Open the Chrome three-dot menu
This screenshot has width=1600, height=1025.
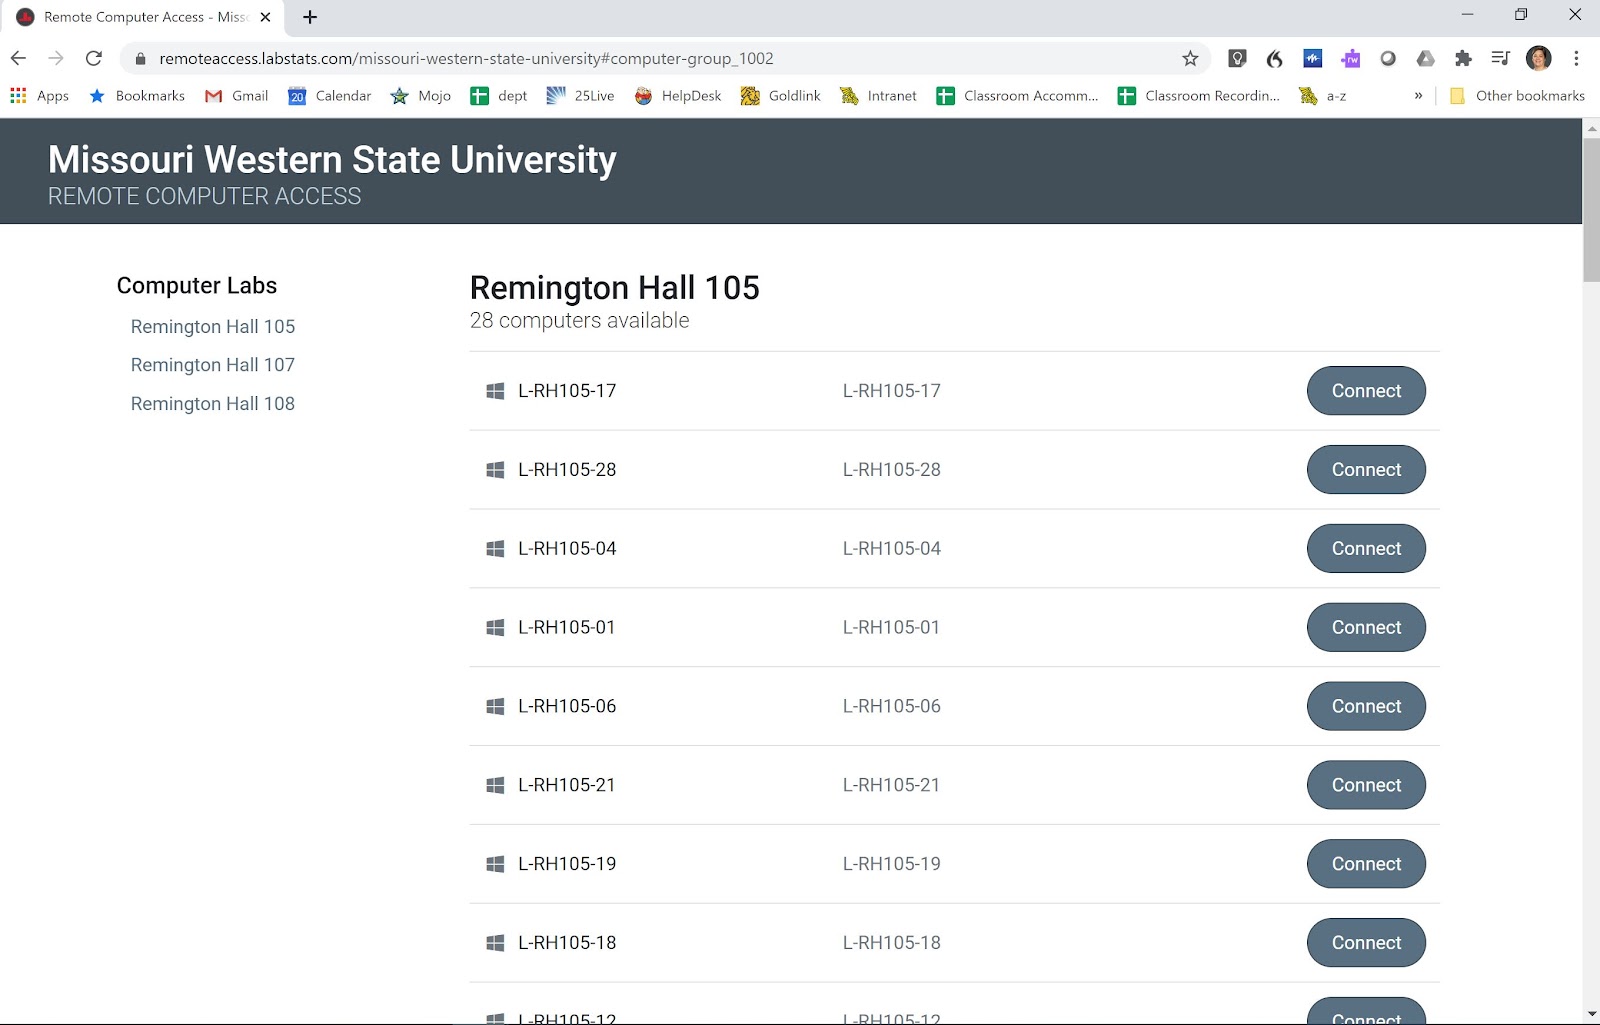point(1576,58)
